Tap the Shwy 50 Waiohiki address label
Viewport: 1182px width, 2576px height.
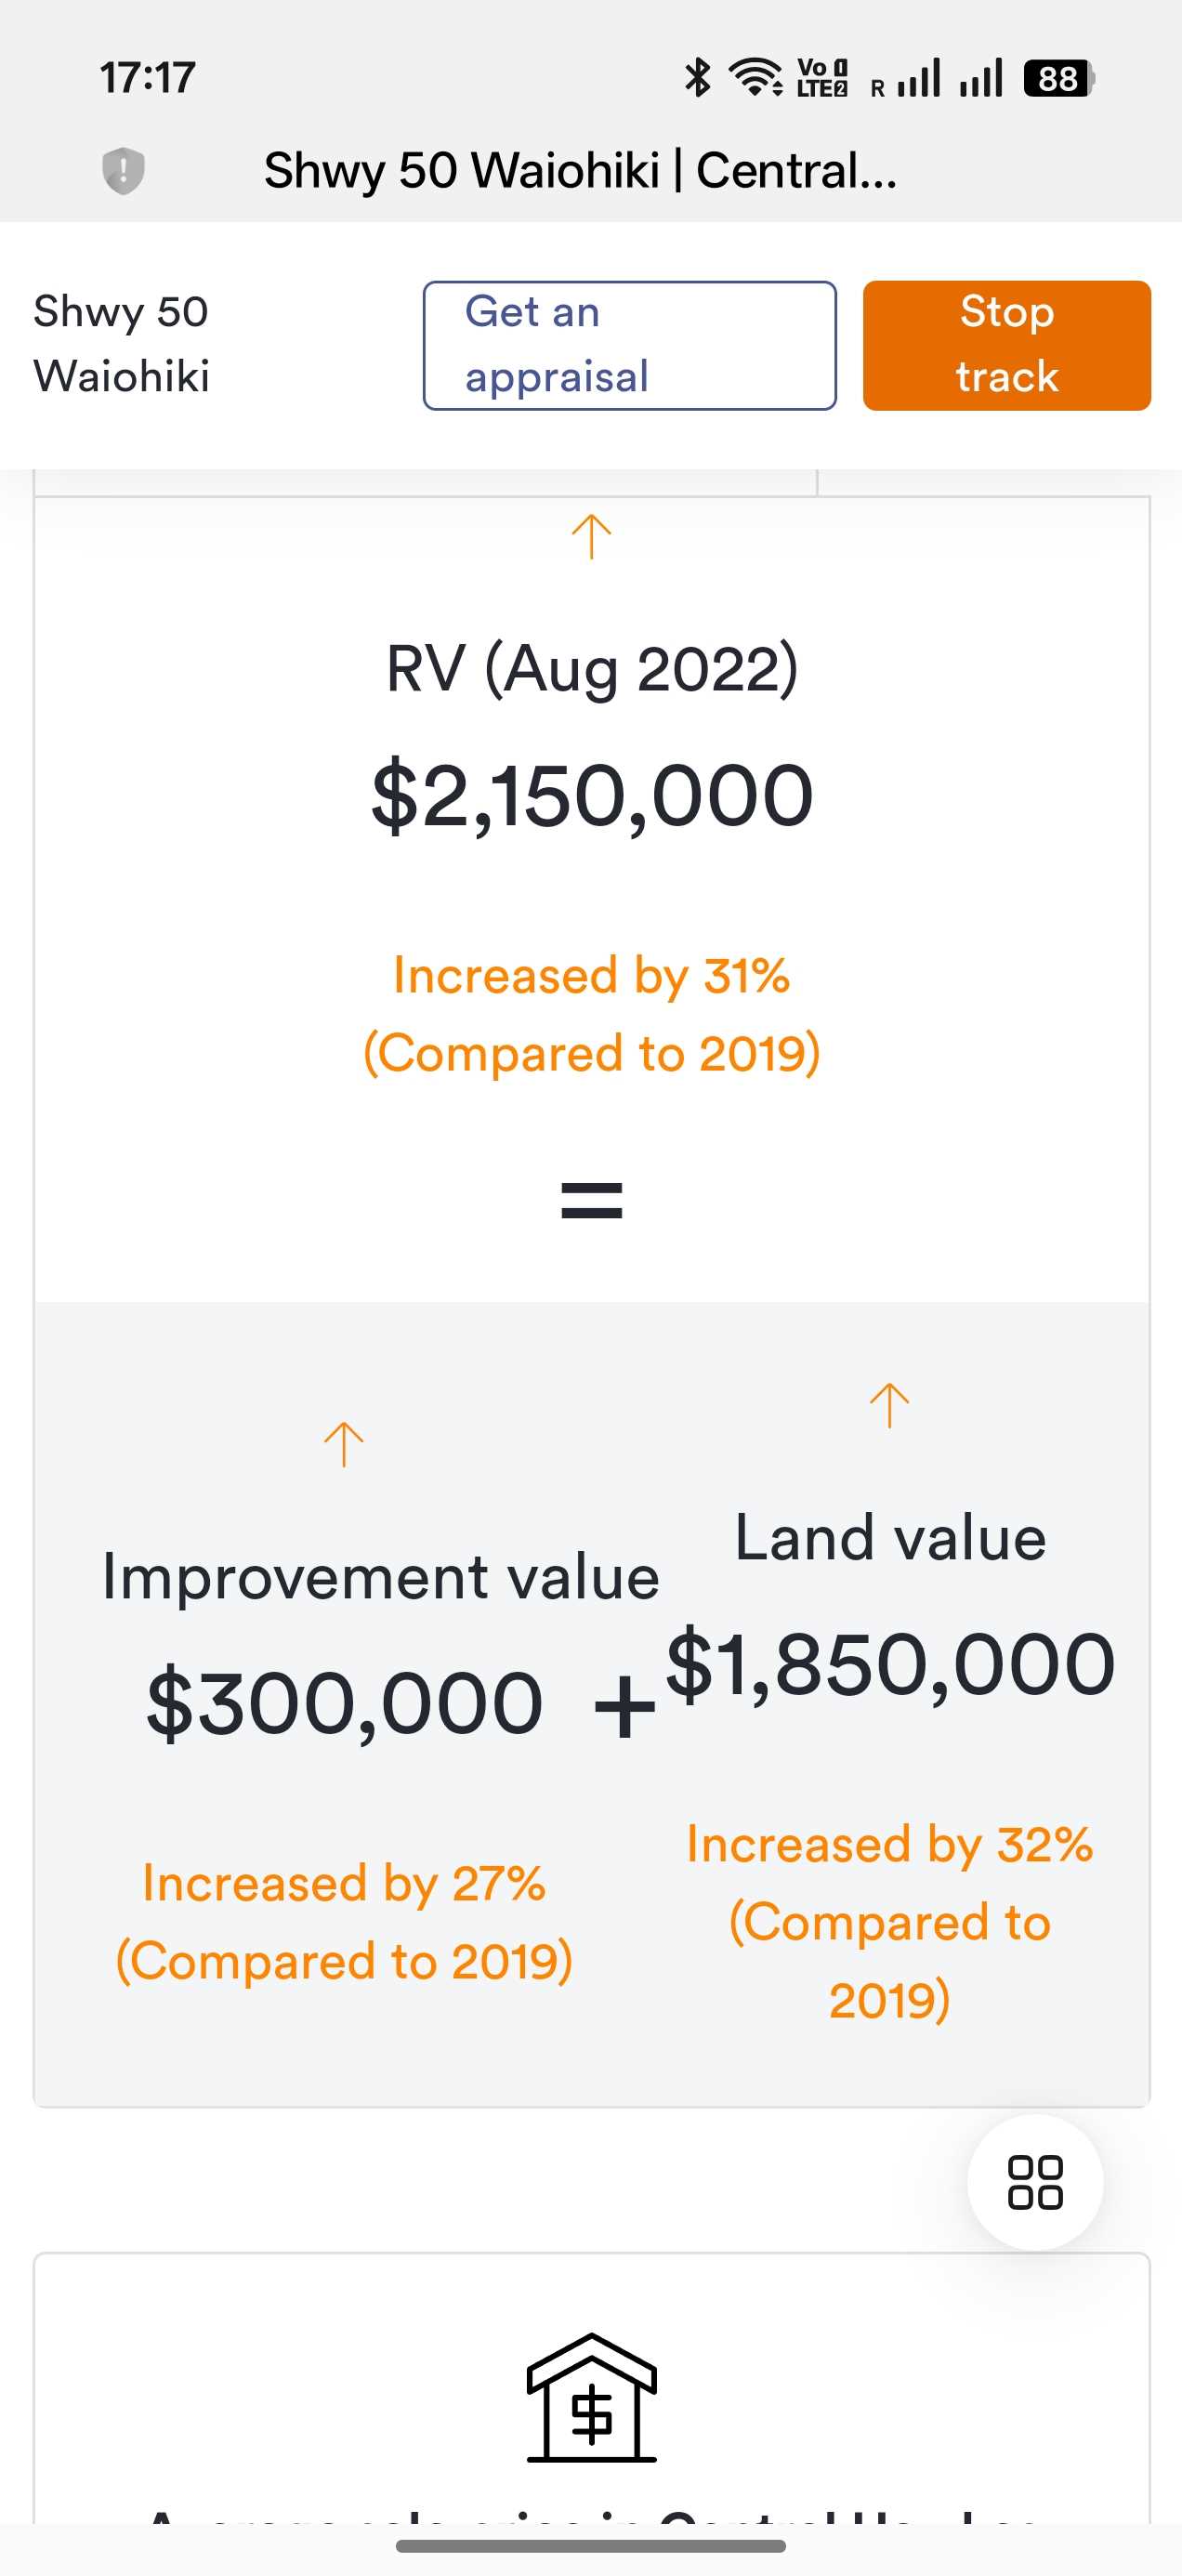point(121,344)
